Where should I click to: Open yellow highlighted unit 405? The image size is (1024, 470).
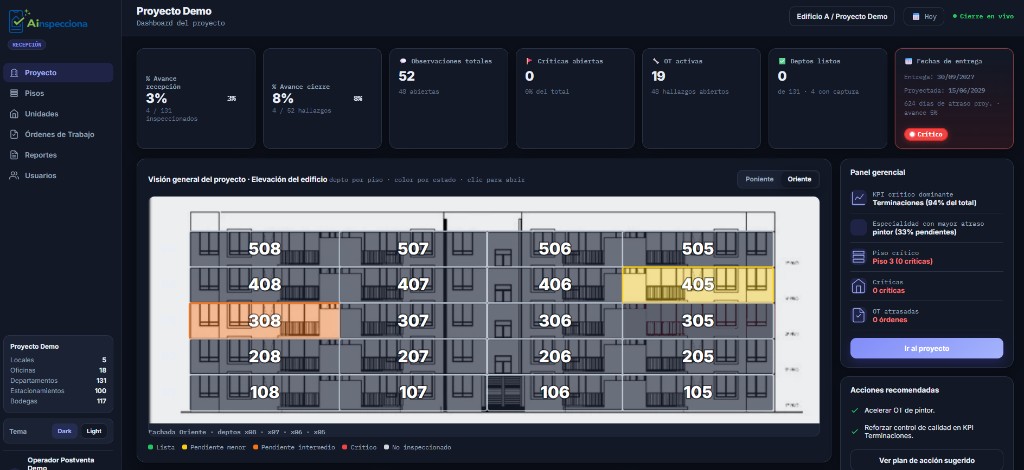pyautogui.click(x=697, y=285)
